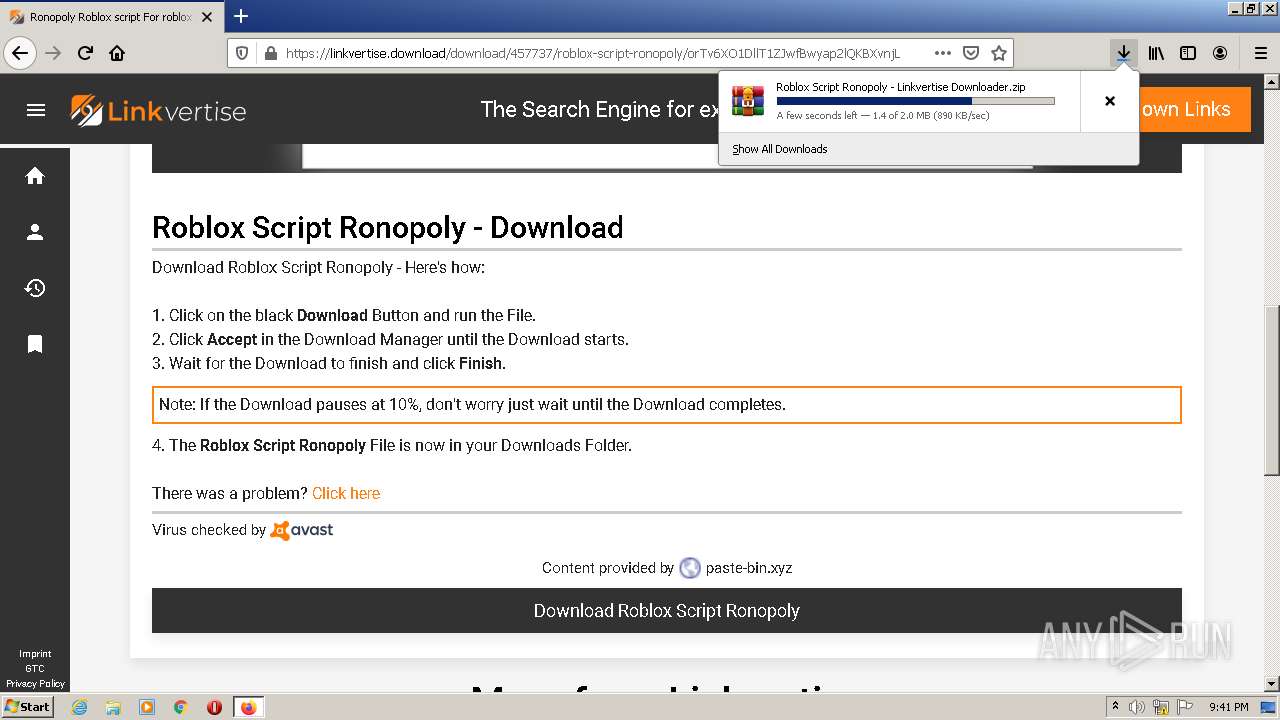The width and height of the screenshot is (1280, 720).
Task: Click paste-bin.xyz globe icon
Action: click(690, 568)
